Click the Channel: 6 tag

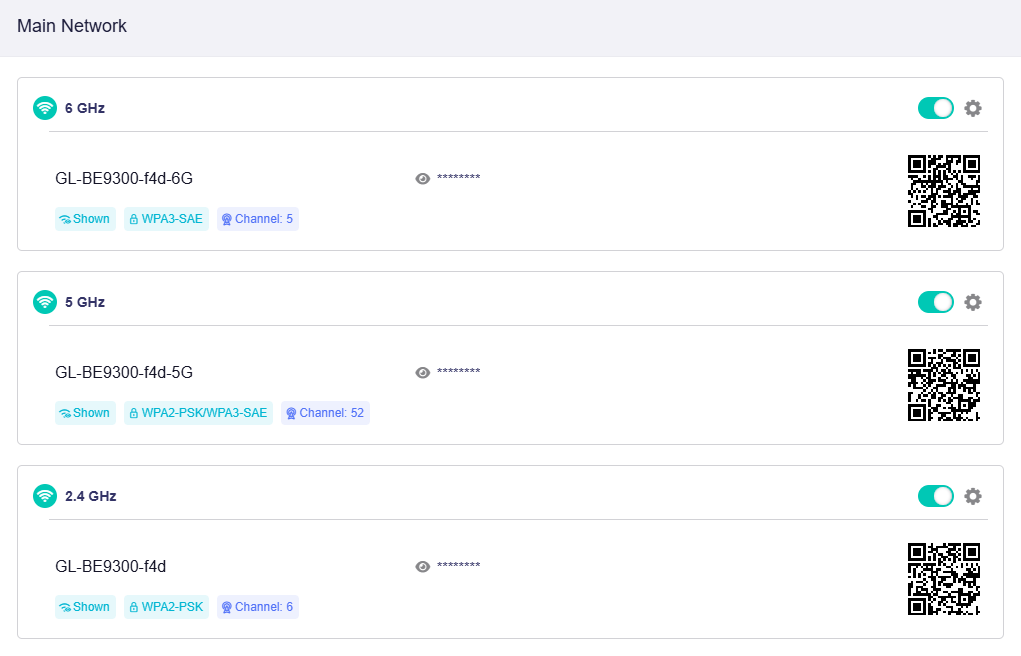258,607
